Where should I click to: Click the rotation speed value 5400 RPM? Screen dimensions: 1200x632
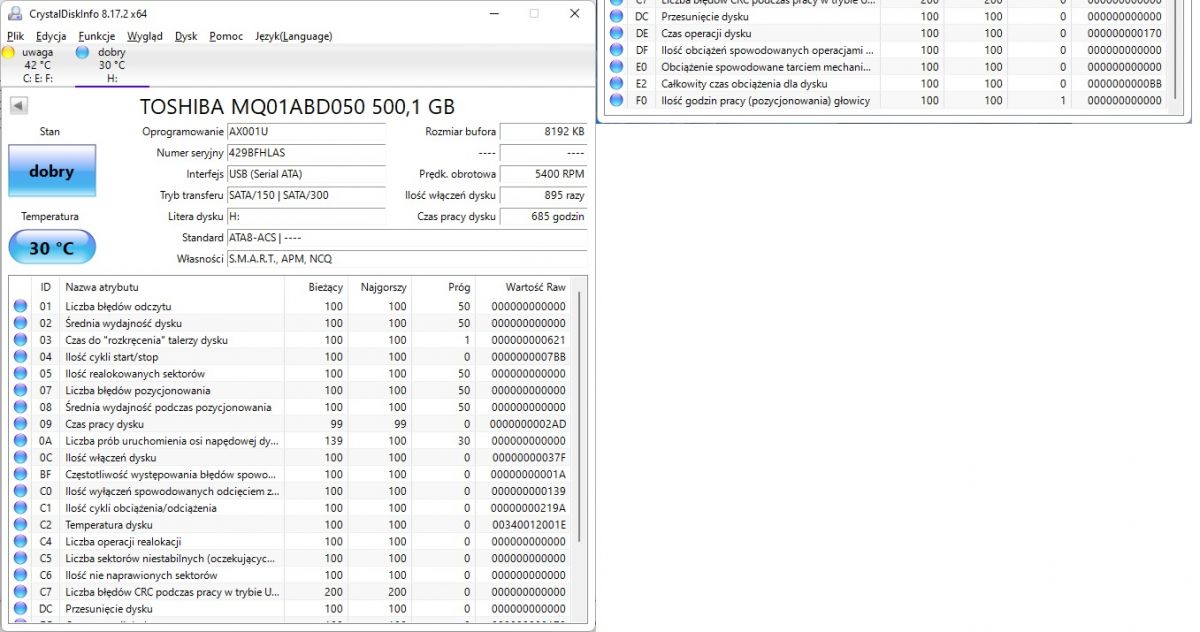[543, 174]
